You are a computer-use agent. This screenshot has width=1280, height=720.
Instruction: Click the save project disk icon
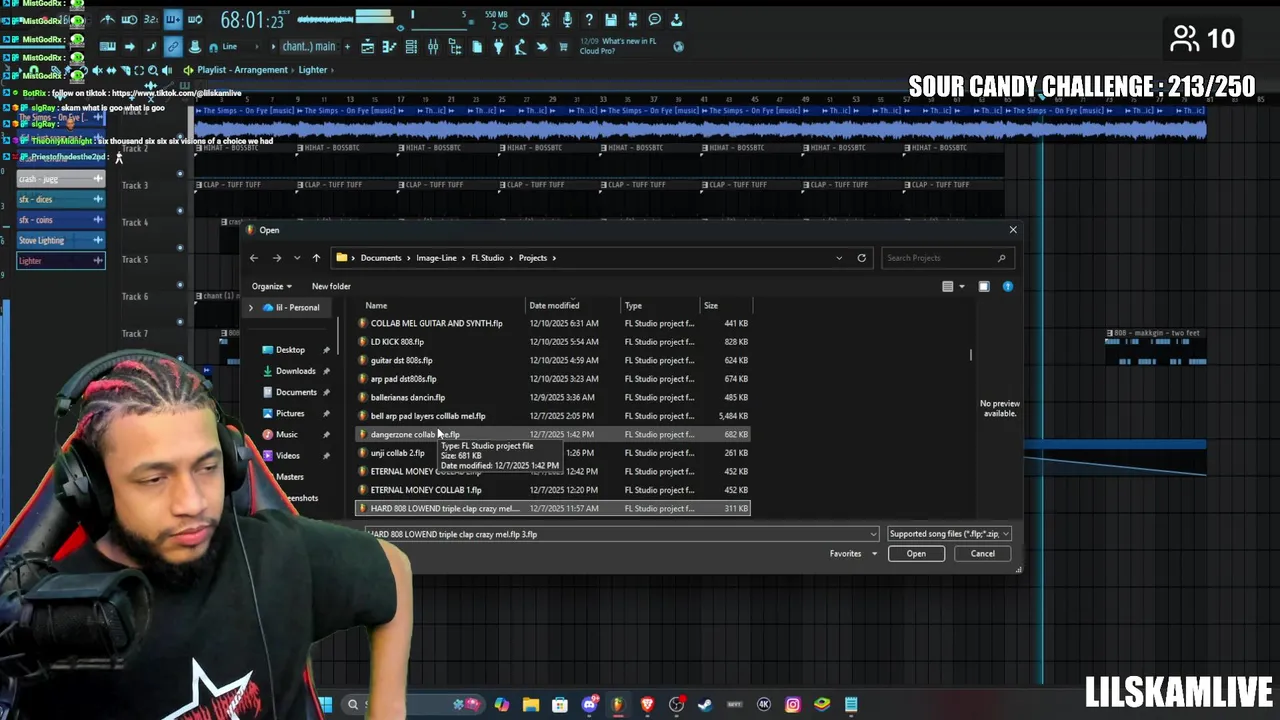coord(611,20)
